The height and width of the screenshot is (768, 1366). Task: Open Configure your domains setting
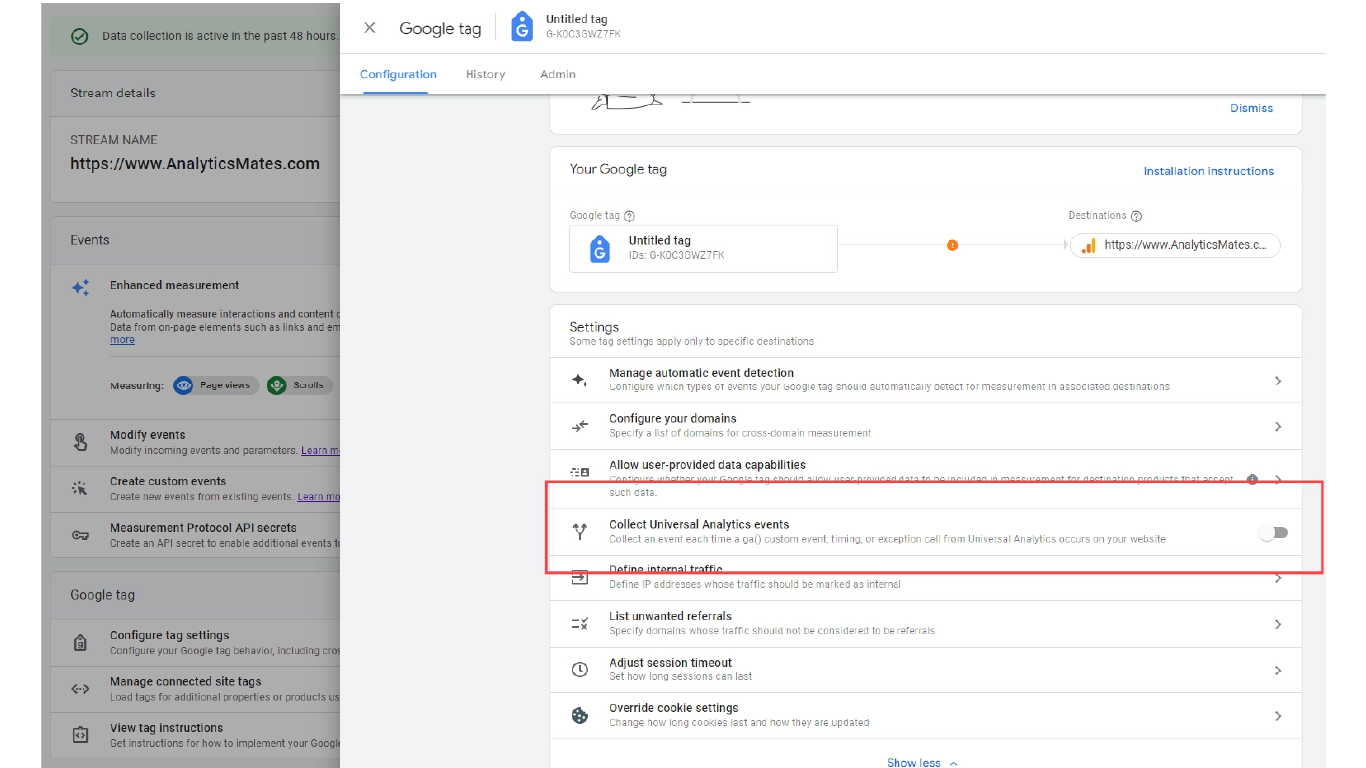point(926,426)
